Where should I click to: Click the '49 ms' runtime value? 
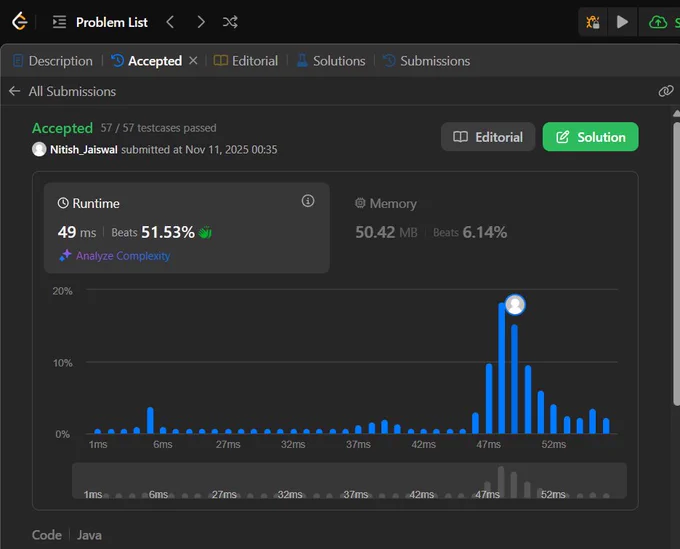[77, 232]
